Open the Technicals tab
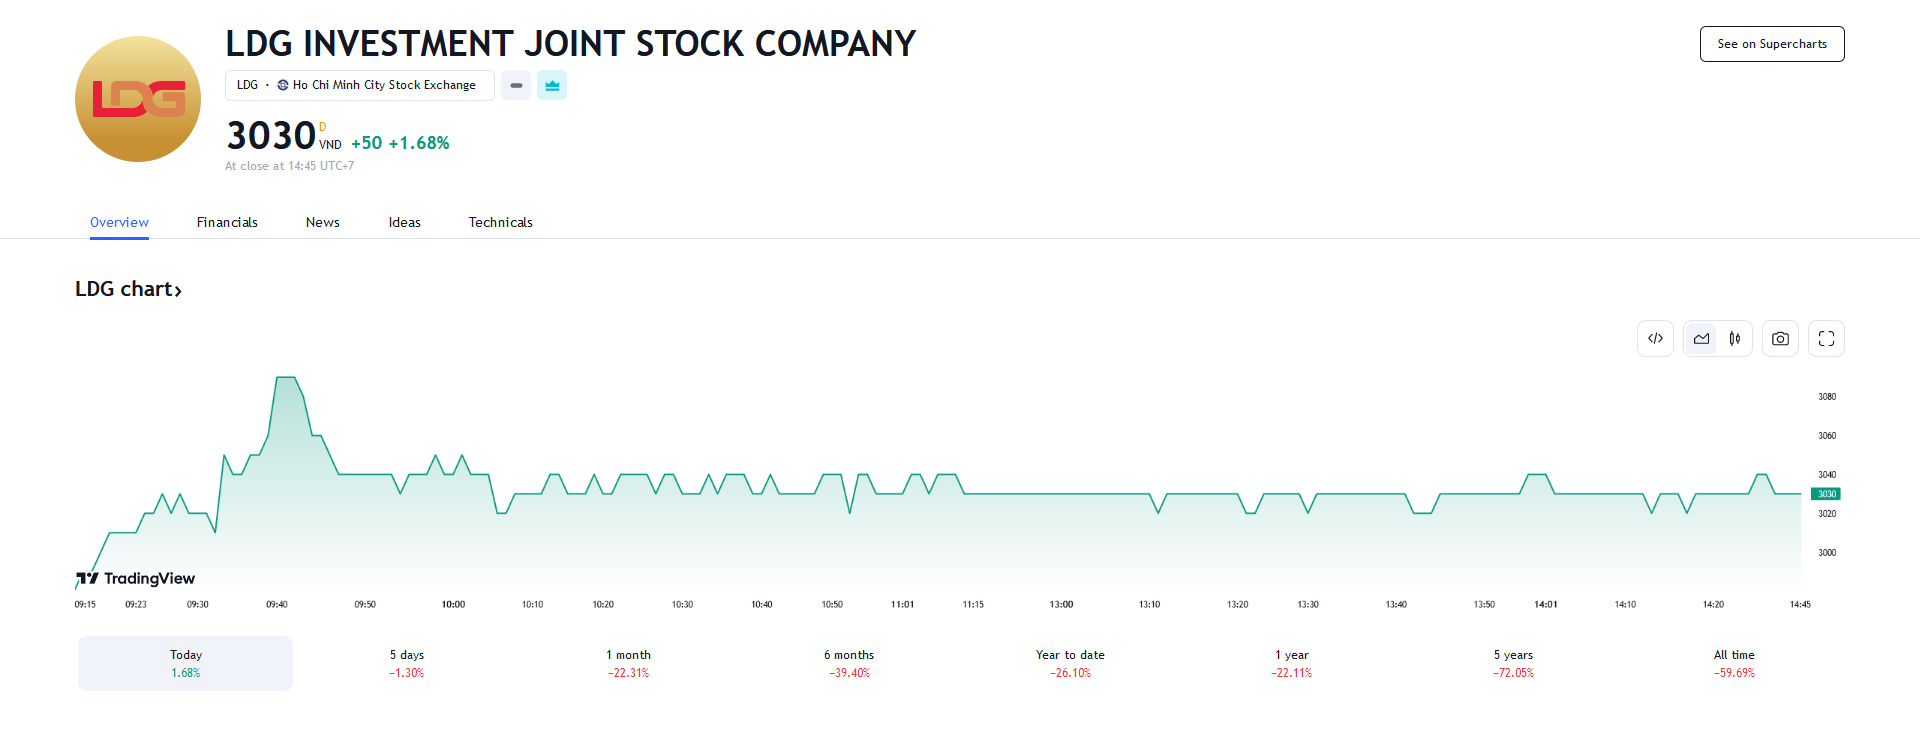The width and height of the screenshot is (1920, 736). 500,222
